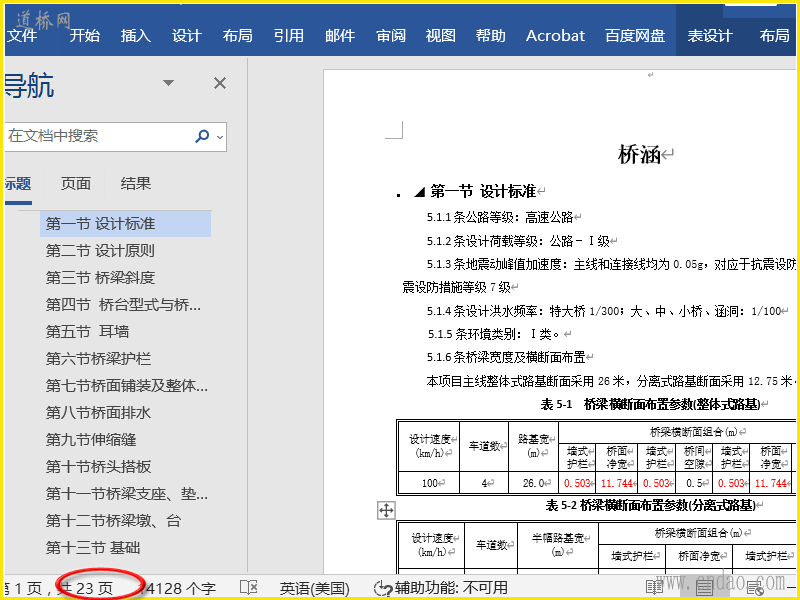The width and height of the screenshot is (800, 600).
Task: Switch to the 开始 ribbon tab
Action: 84,36
